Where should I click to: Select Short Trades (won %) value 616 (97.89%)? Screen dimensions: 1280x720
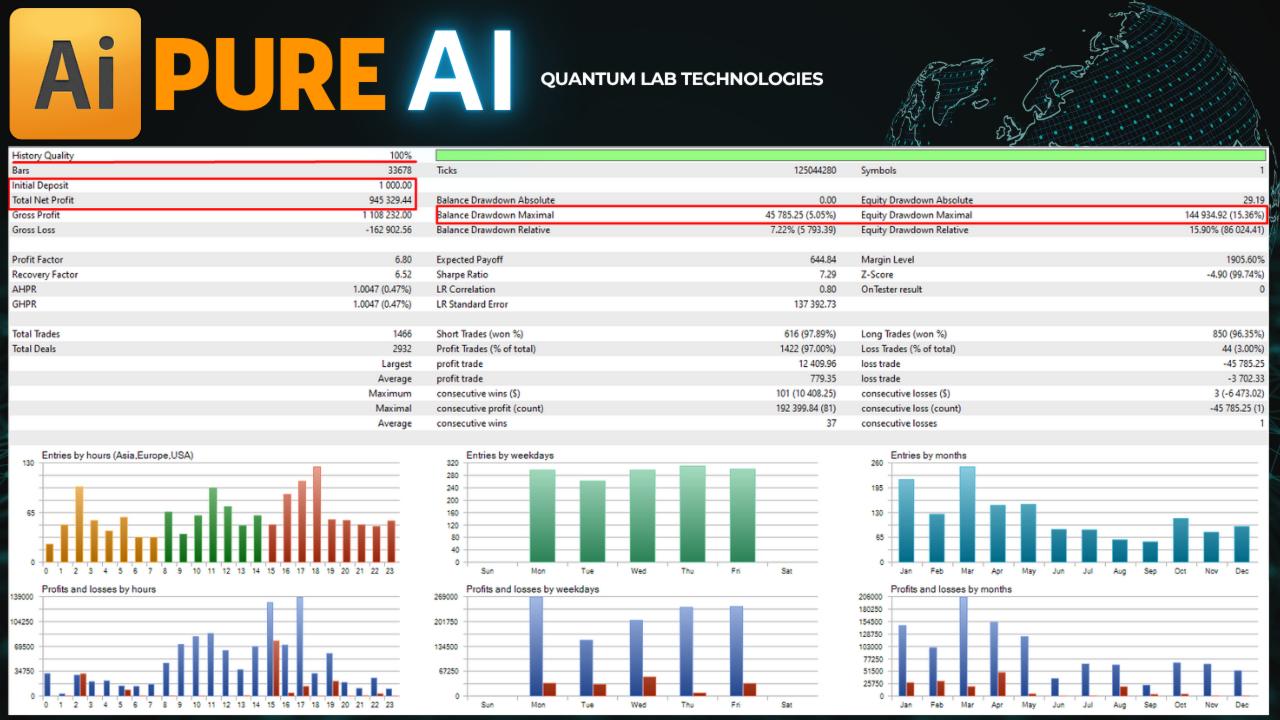tap(811, 334)
